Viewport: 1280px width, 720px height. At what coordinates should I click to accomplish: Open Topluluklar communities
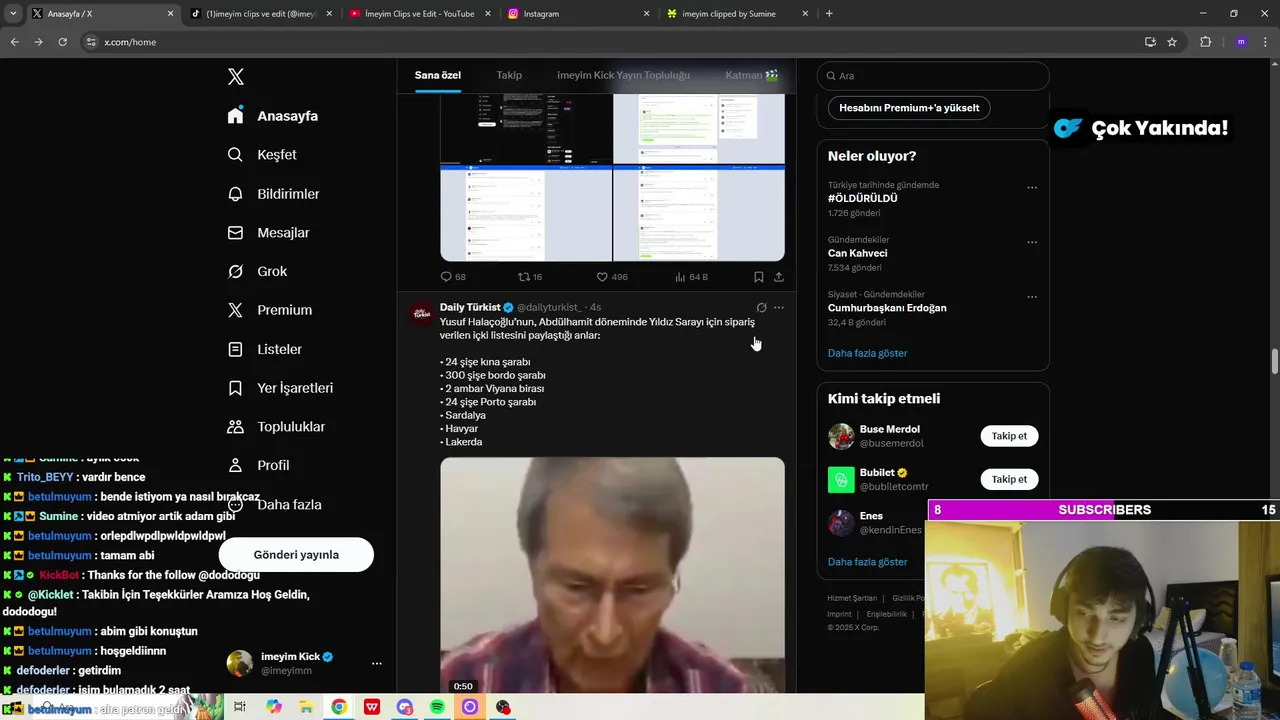tap(276, 427)
